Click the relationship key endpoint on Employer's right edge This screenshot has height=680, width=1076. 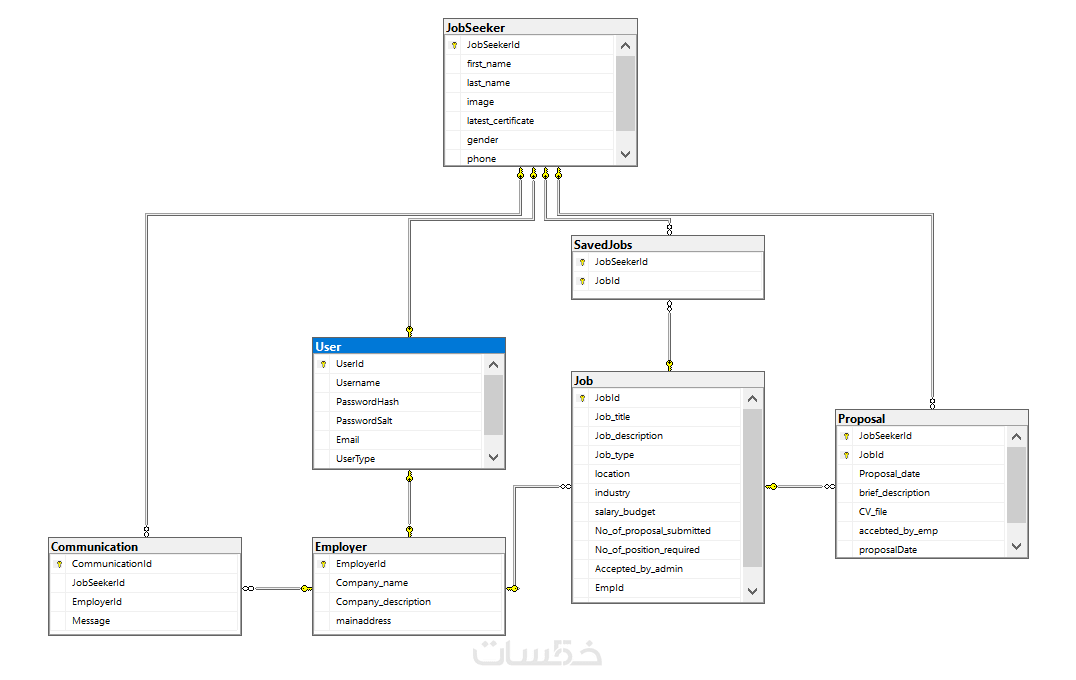coord(513,588)
